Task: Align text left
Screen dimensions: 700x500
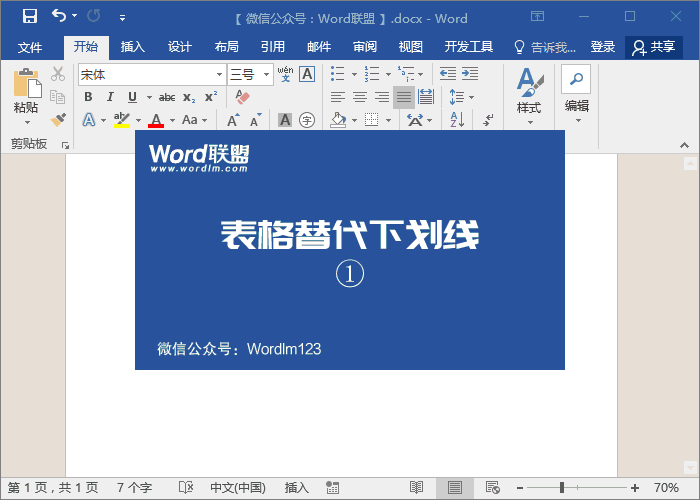Action: pos(338,97)
